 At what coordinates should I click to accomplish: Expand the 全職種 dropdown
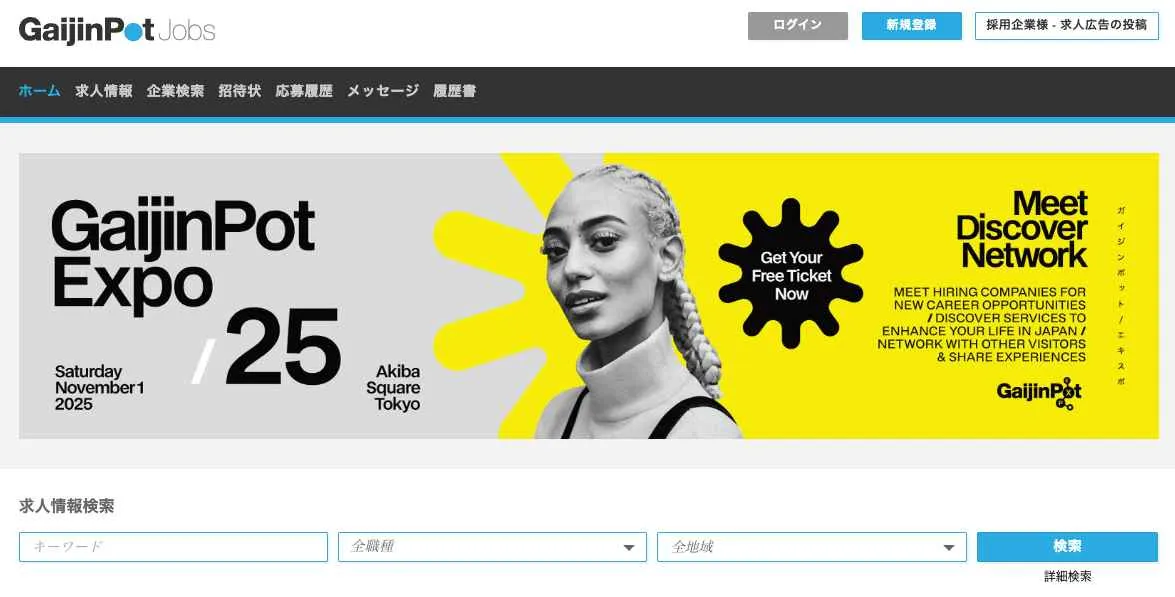tap(492, 547)
